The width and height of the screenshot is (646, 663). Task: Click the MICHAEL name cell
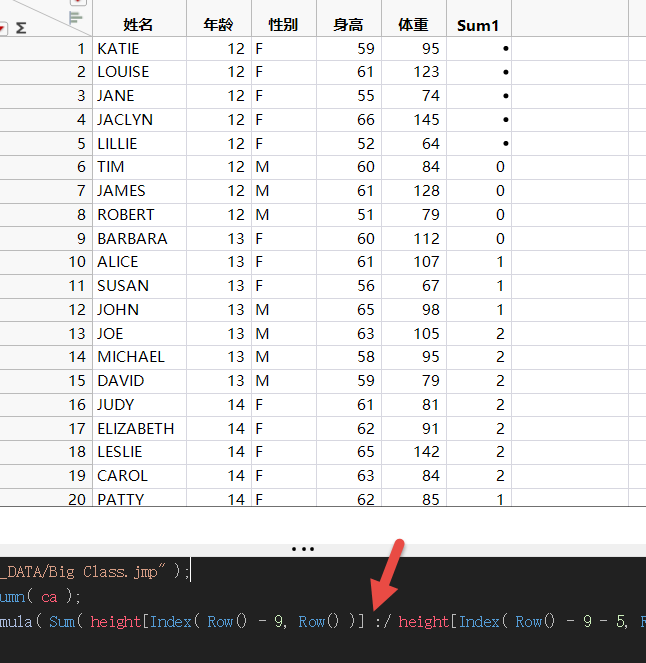point(139,357)
